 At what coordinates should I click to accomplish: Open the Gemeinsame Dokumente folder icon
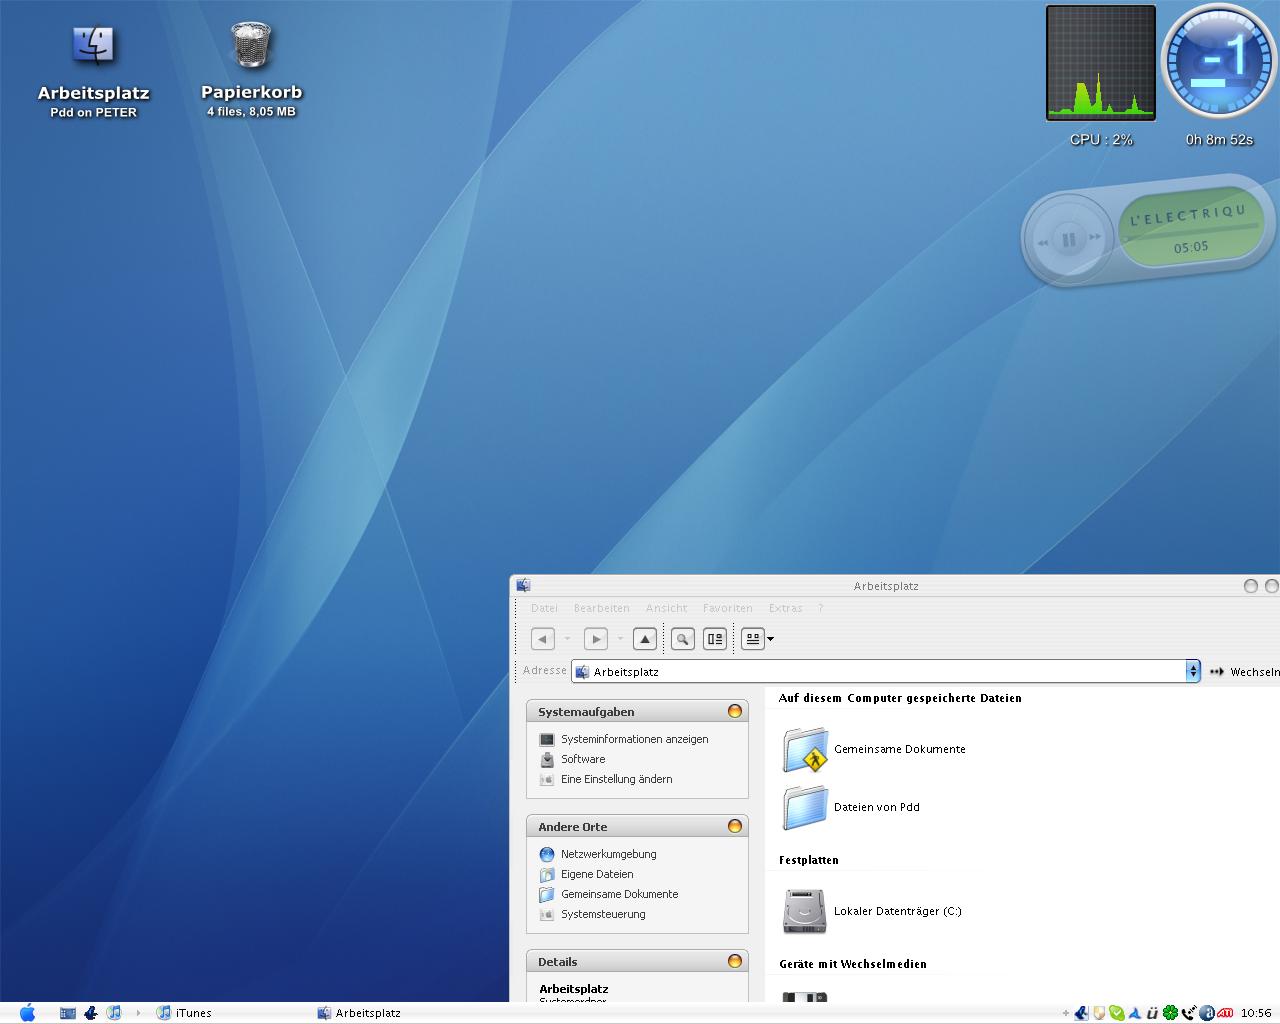pyautogui.click(x=805, y=750)
